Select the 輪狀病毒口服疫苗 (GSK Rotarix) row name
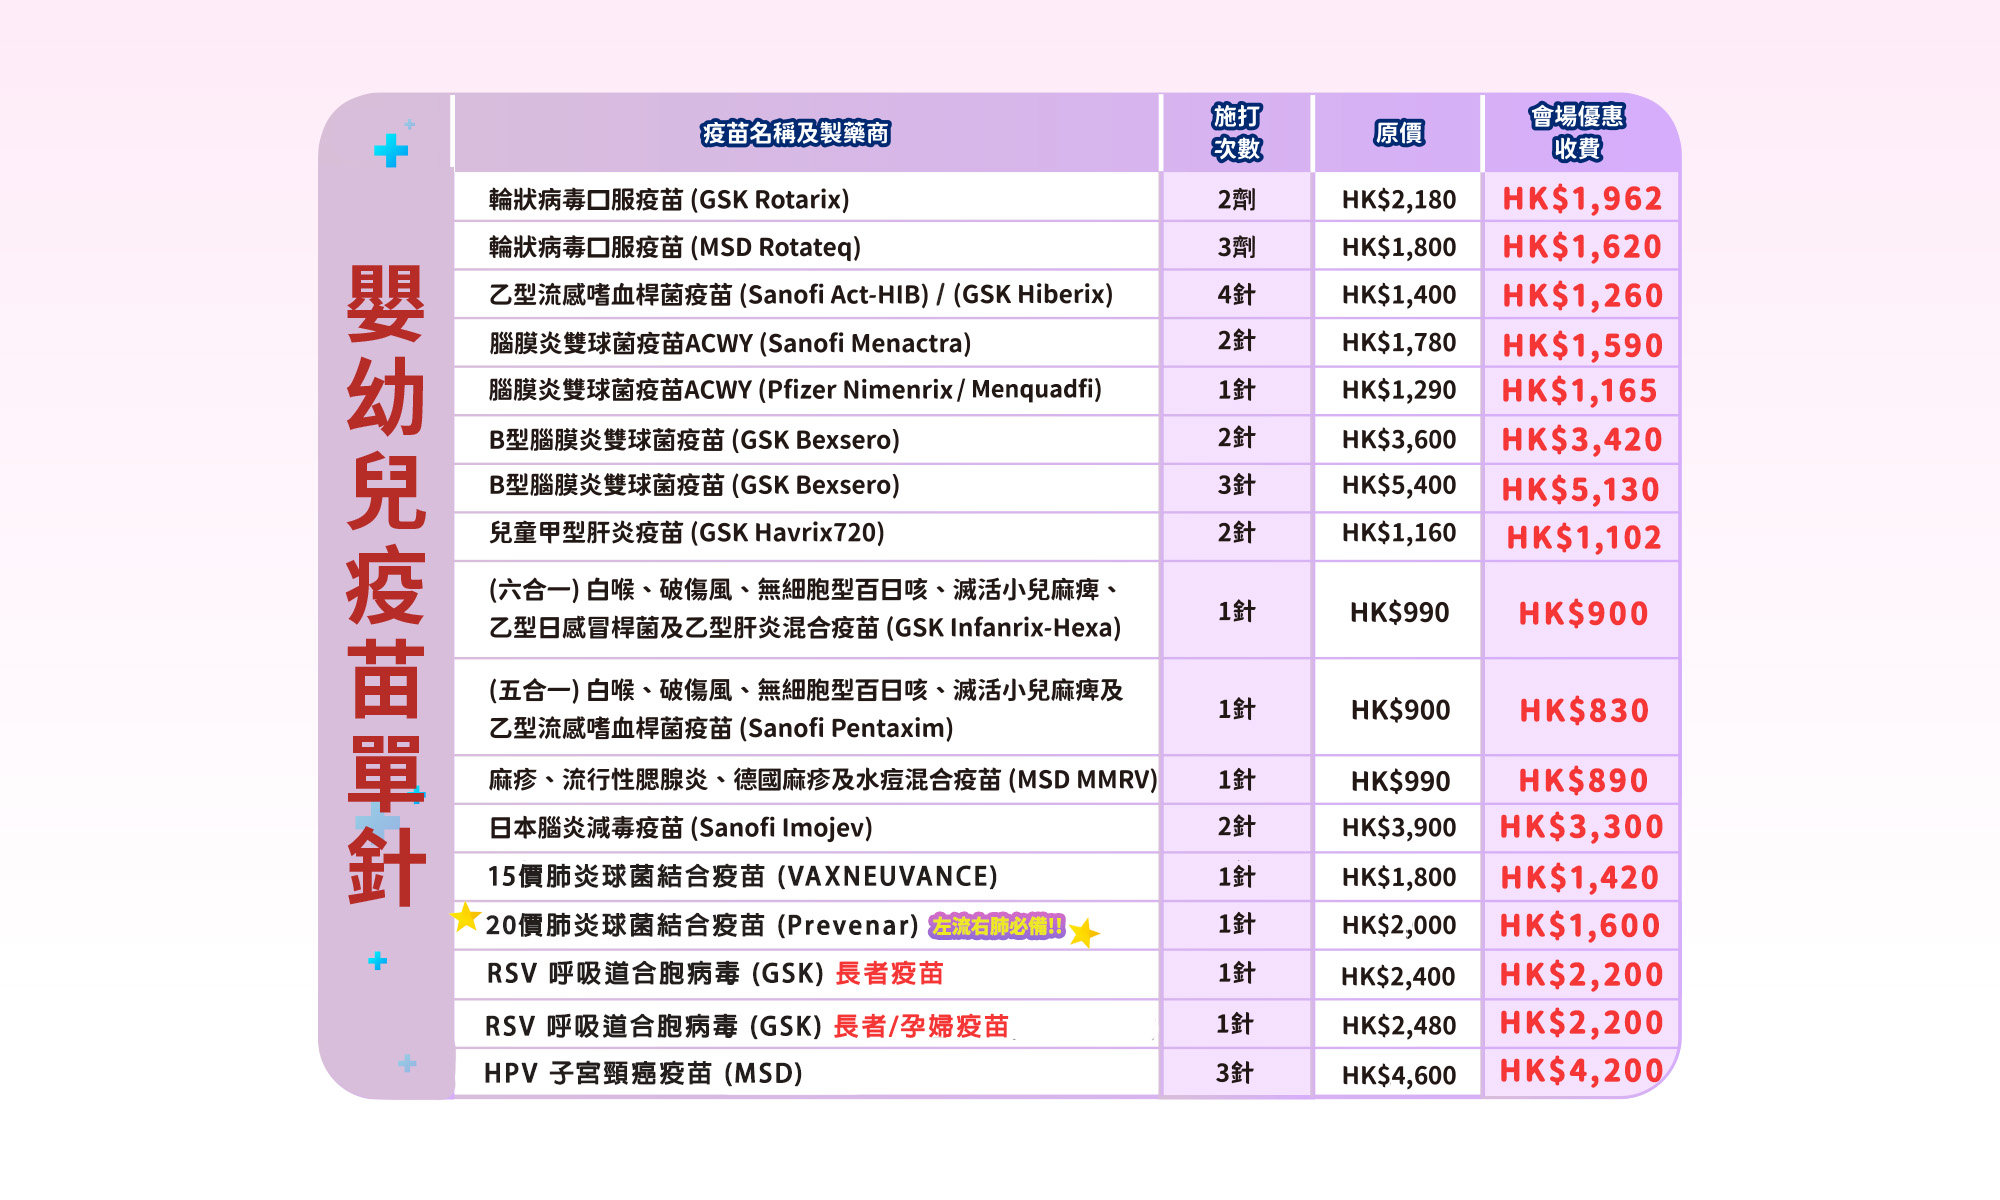Image resolution: width=2000 pixels, height=1200 pixels. click(x=669, y=199)
